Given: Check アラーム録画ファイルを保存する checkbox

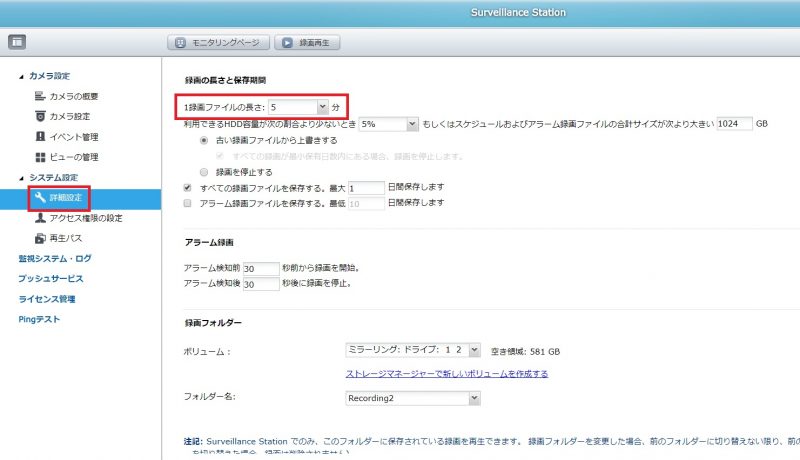Looking at the screenshot, I should coord(187,203).
